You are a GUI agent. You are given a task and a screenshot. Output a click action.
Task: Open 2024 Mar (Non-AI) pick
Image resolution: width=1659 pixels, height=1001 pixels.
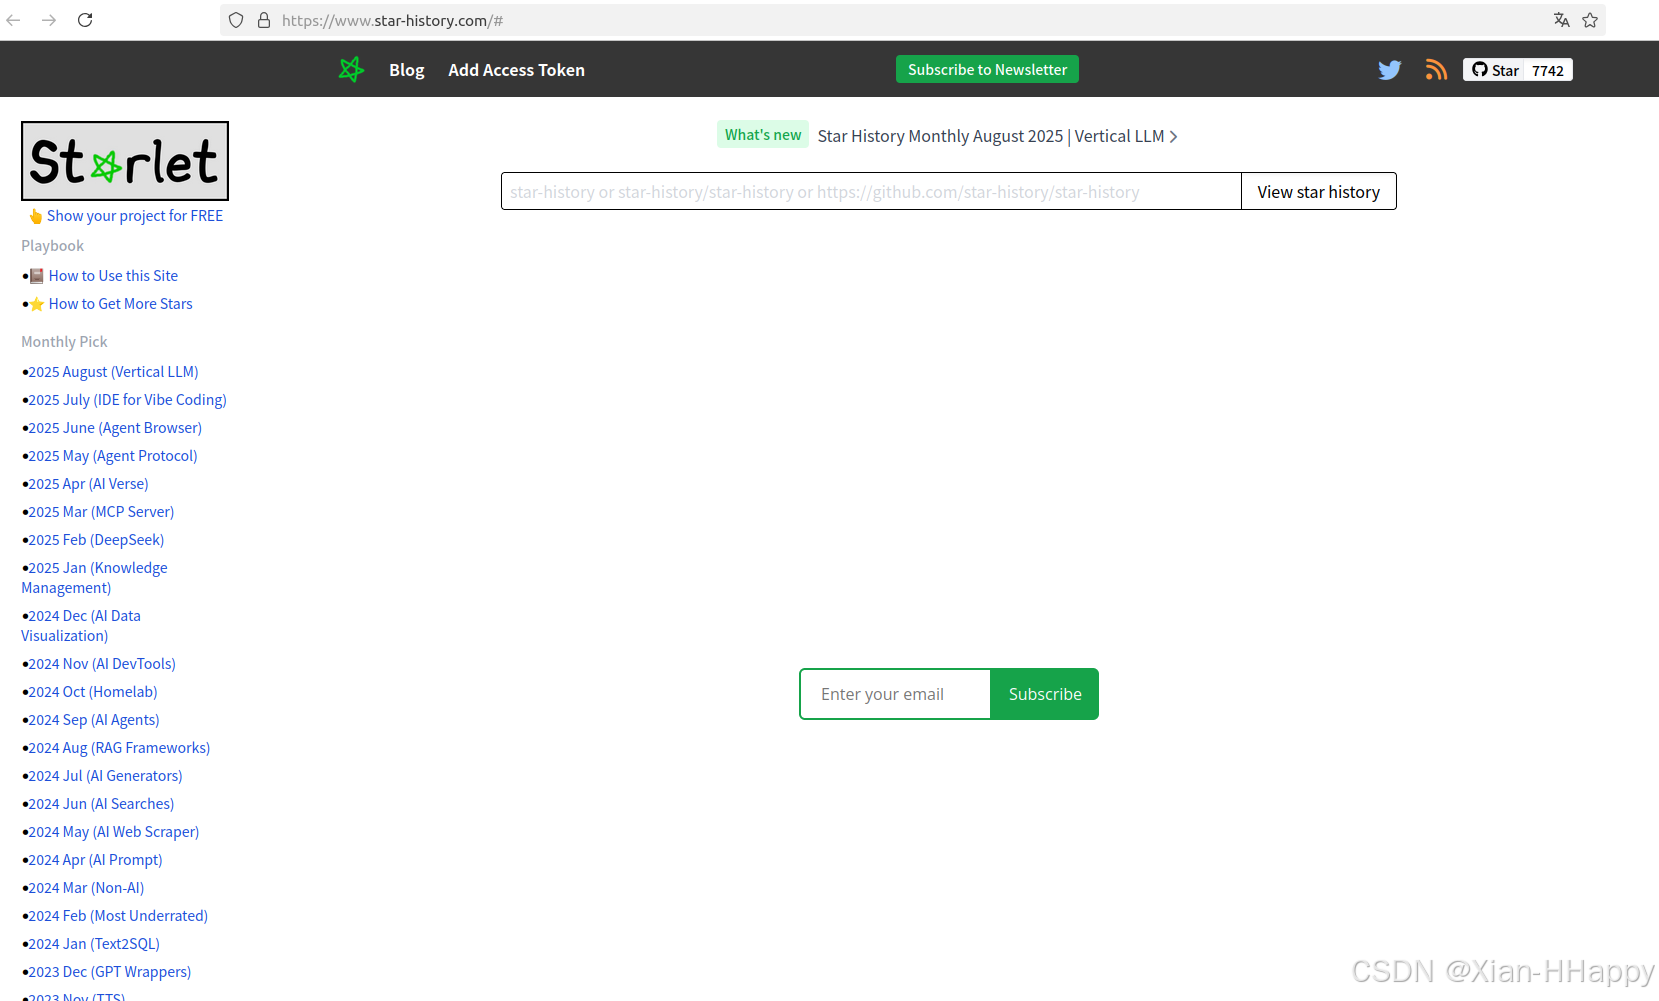coord(86,888)
